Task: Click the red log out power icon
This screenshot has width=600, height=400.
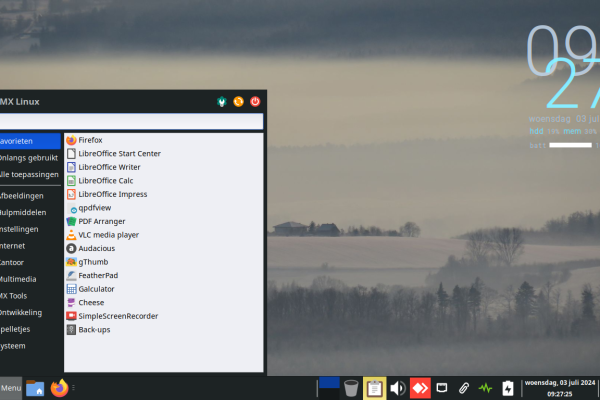Action: (x=255, y=101)
